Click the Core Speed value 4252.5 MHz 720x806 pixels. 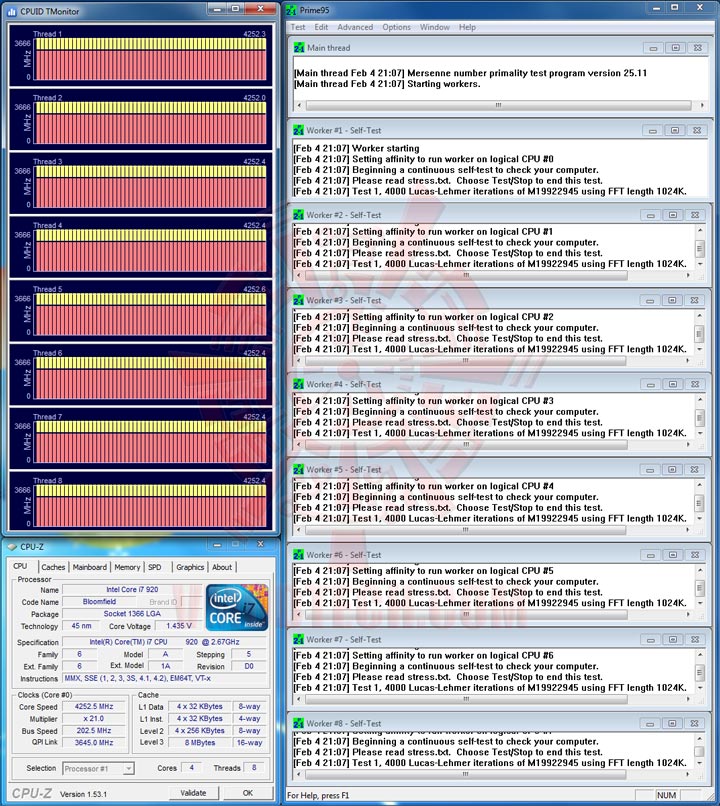[x=94, y=707]
